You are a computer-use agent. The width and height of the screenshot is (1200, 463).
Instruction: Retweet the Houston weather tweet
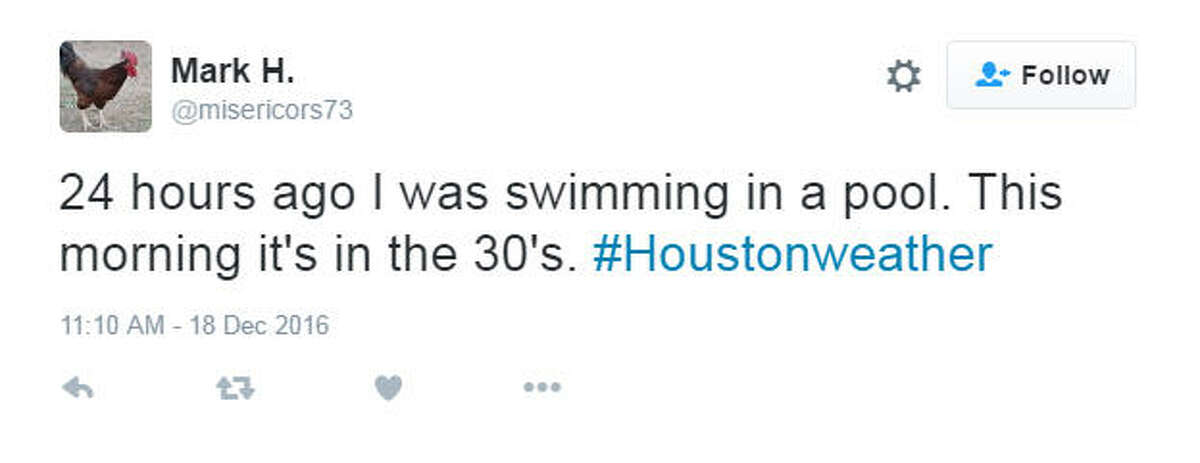point(235,388)
